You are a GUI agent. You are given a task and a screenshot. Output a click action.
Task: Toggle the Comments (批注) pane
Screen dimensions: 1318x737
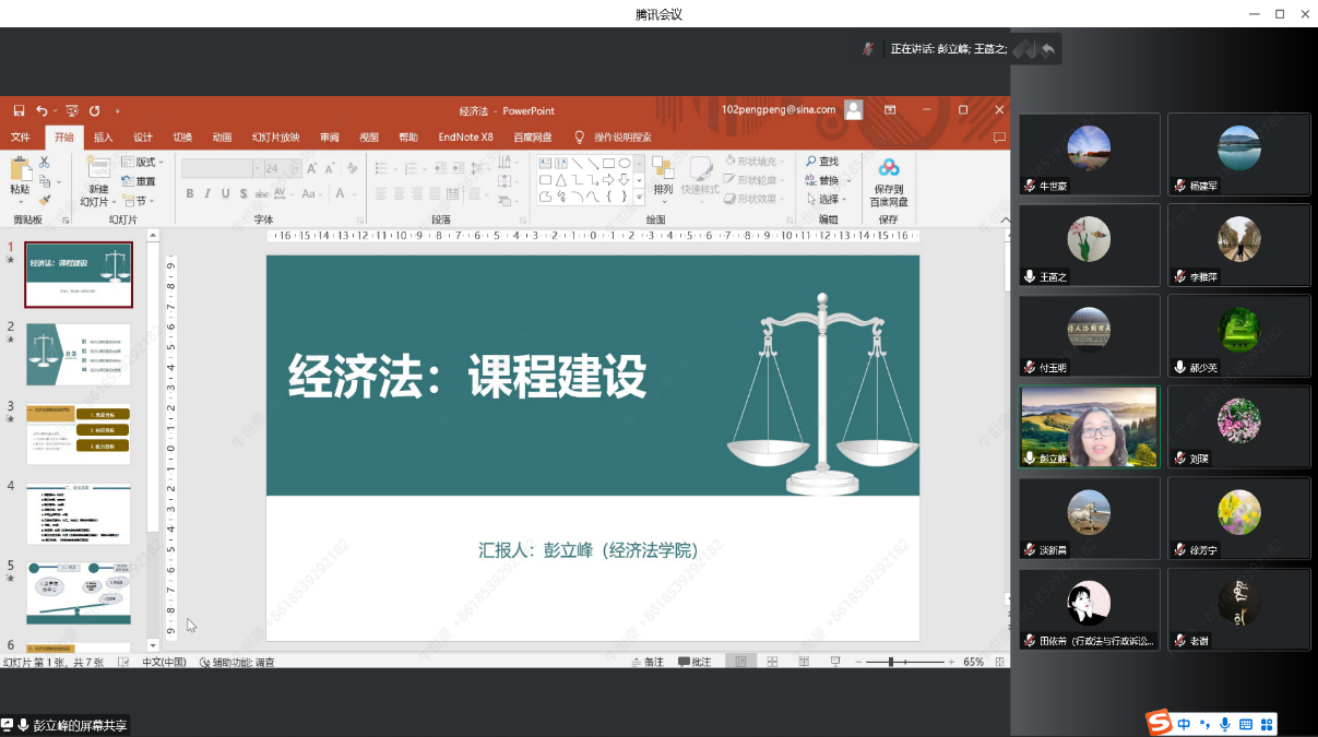(x=694, y=662)
